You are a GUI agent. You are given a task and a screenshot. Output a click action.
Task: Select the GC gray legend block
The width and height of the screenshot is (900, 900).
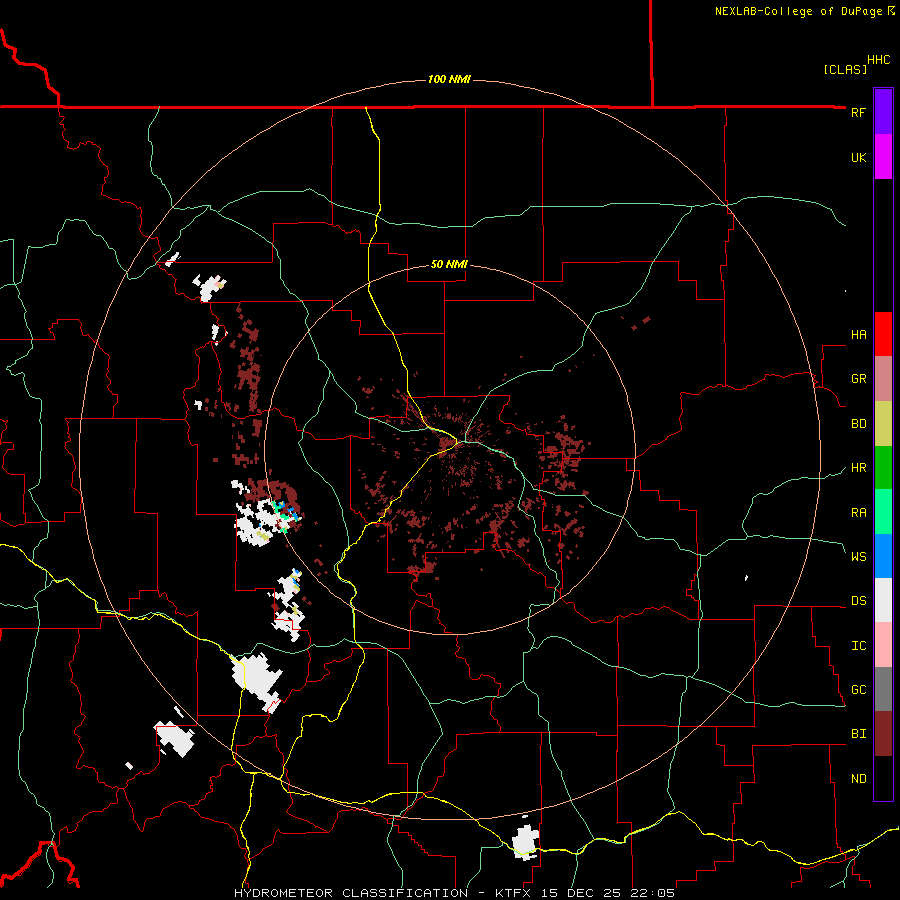tap(883, 689)
